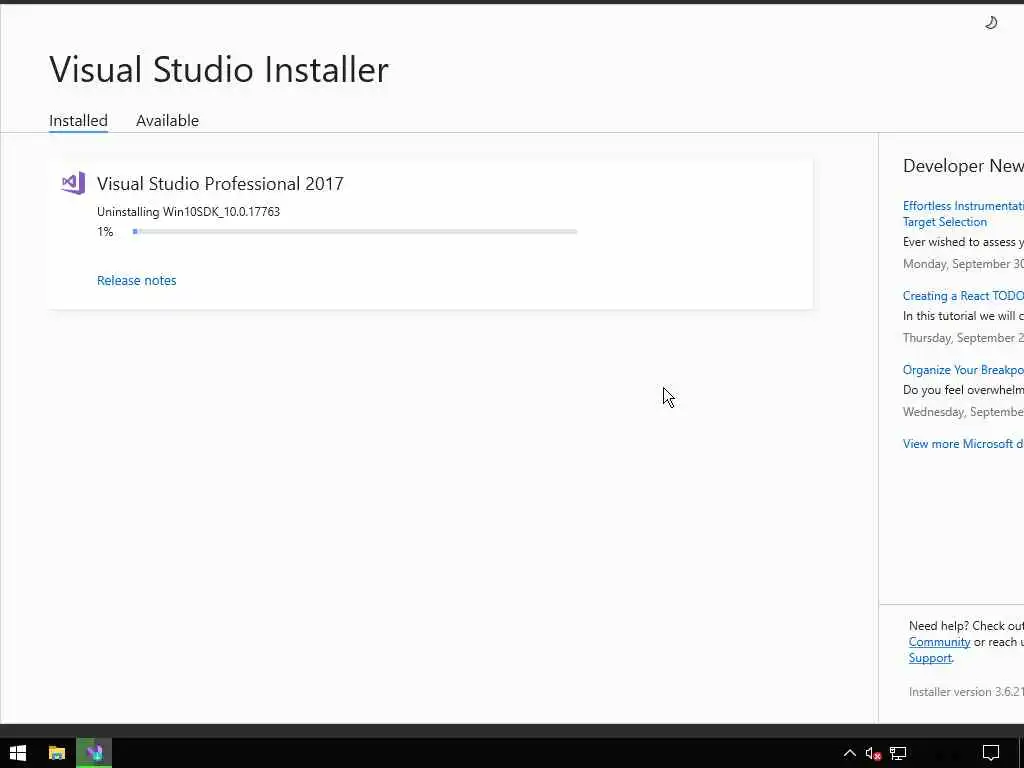
Task: Click View more Microsoft developer news link
Action: 963,443
